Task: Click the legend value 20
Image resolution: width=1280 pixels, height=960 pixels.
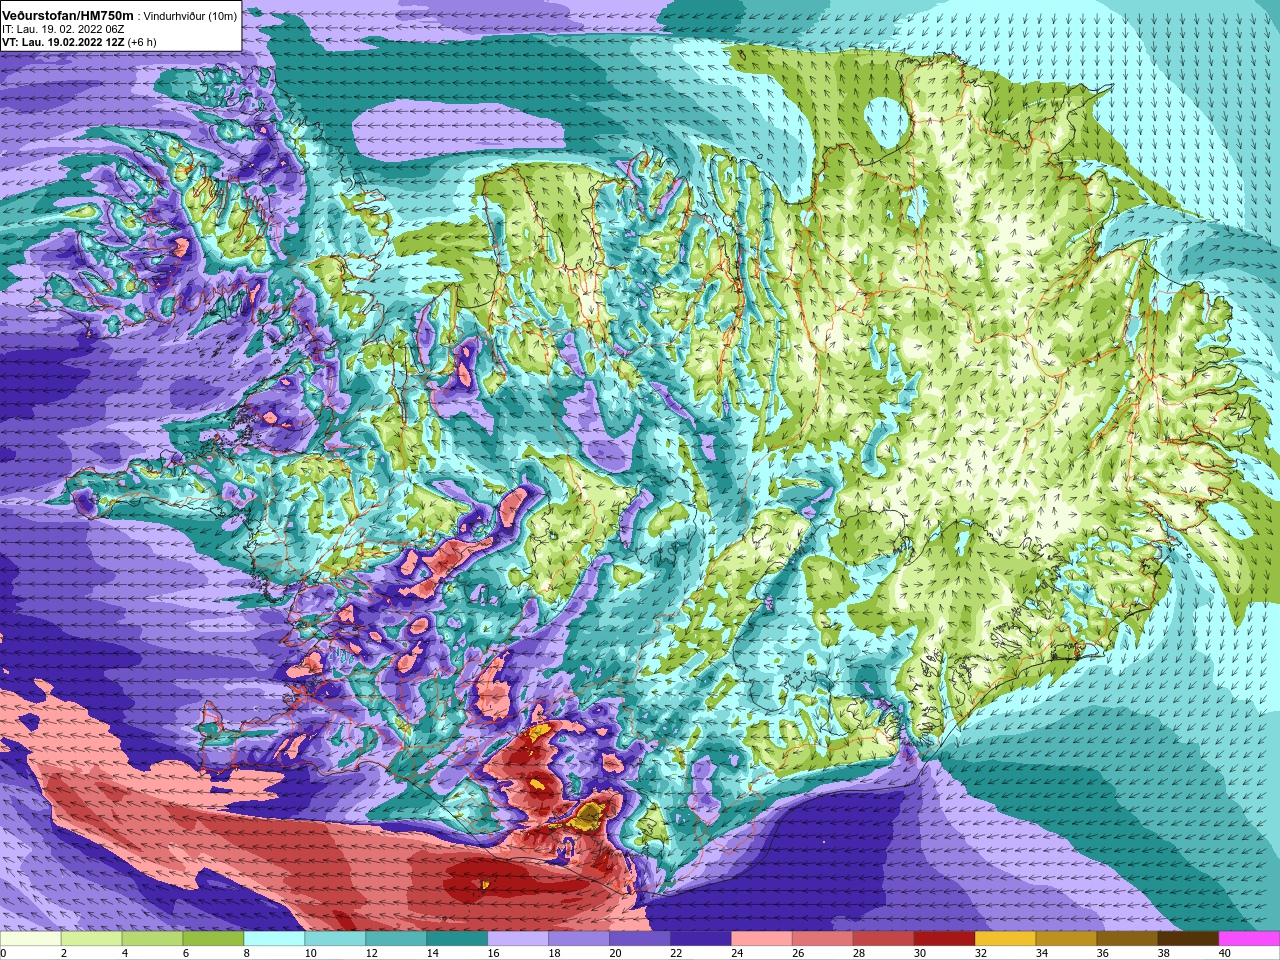Action: [615, 953]
